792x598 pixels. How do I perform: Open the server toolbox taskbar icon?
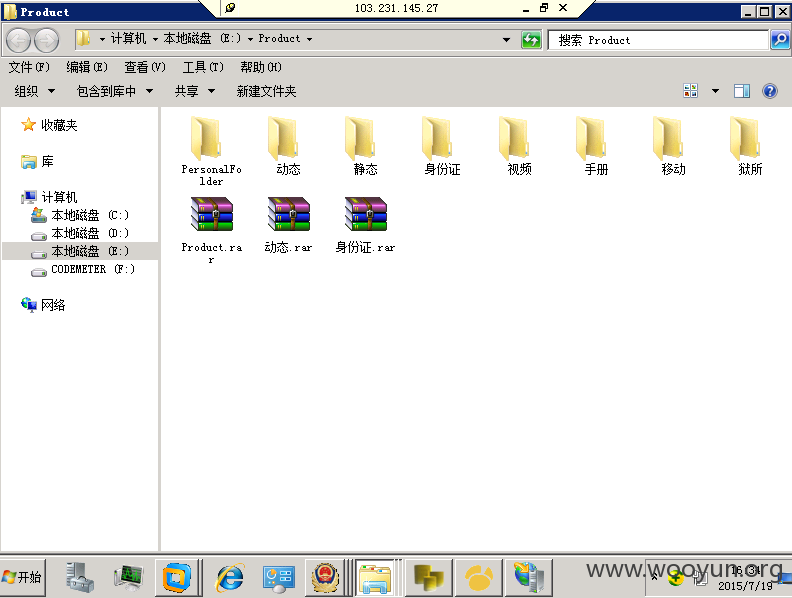[x=79, y=577]
